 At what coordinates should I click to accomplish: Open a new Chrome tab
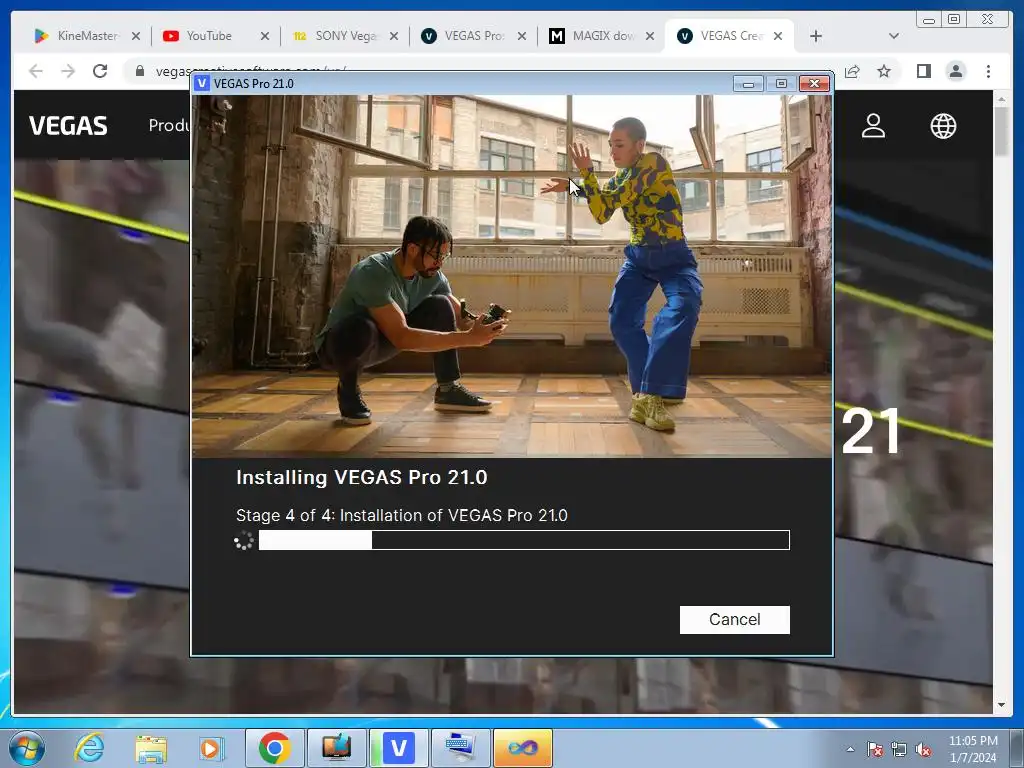(x=816, y=36)
